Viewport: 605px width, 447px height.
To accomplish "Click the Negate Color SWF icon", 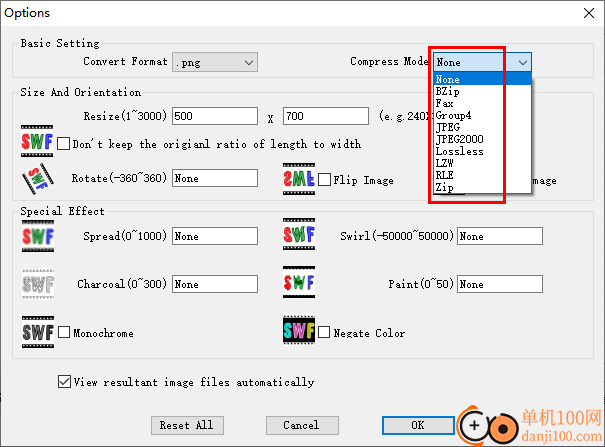I will coord(299,330).
